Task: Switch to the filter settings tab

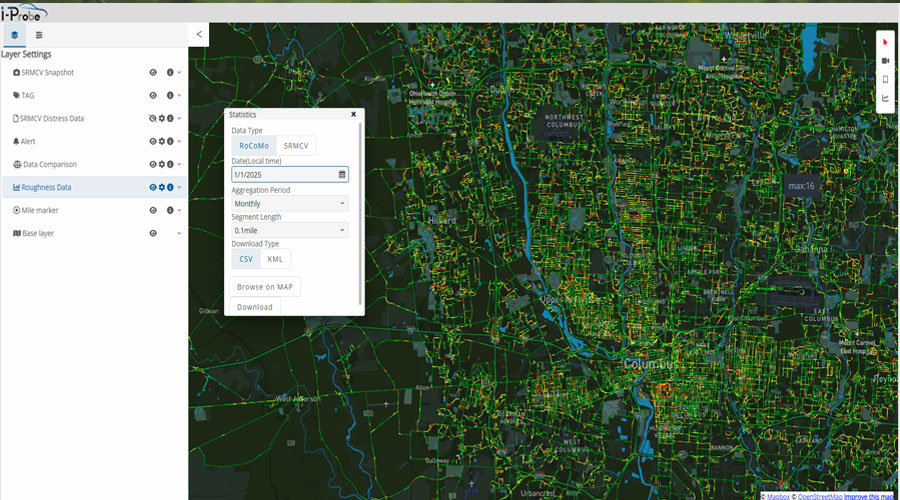Action: pyautogui.click(x=39, y=35)
